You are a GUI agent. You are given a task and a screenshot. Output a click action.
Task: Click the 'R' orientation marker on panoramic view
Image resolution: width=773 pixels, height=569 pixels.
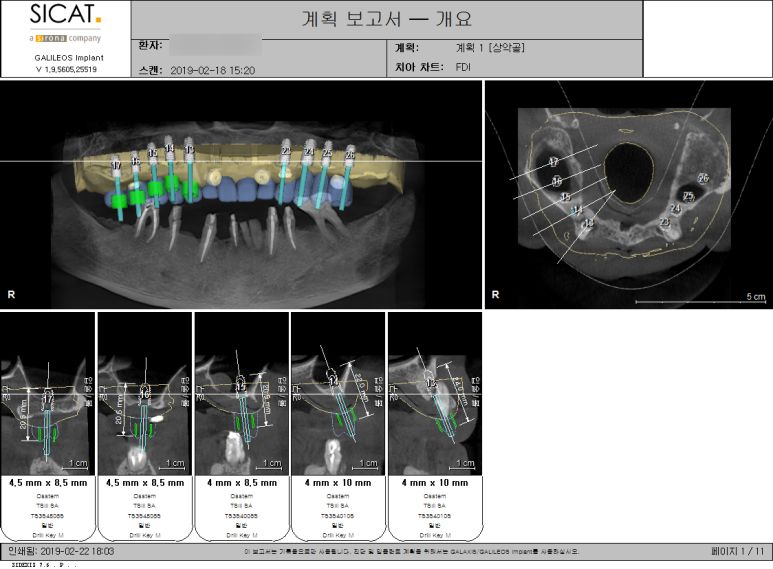click(x=11, y=294)
